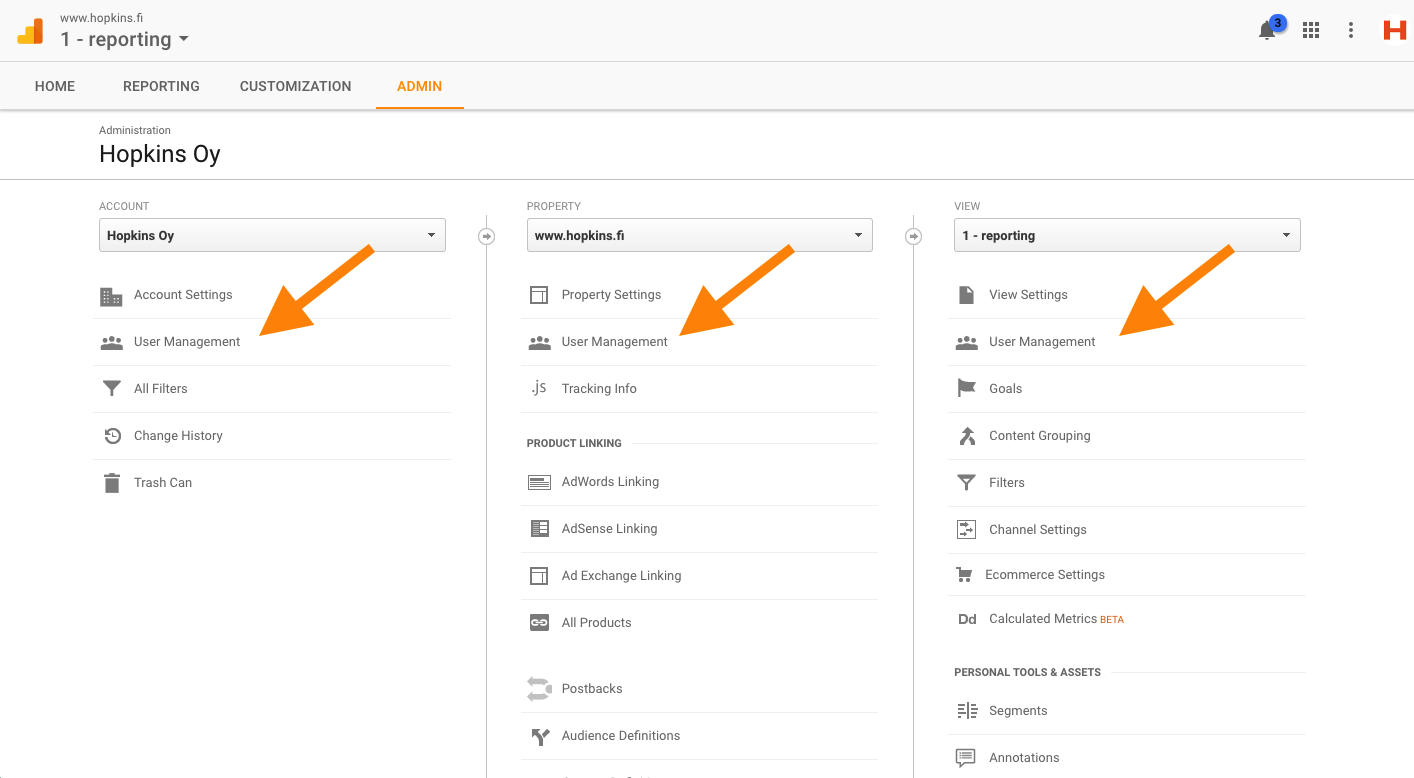Click the Property Settings window icon
1414x778 pixels.
[539, 295]
